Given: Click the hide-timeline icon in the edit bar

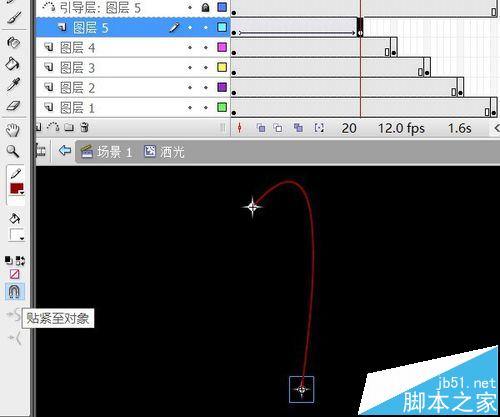Looking at the screenshot, I should [x=41, y=151].
